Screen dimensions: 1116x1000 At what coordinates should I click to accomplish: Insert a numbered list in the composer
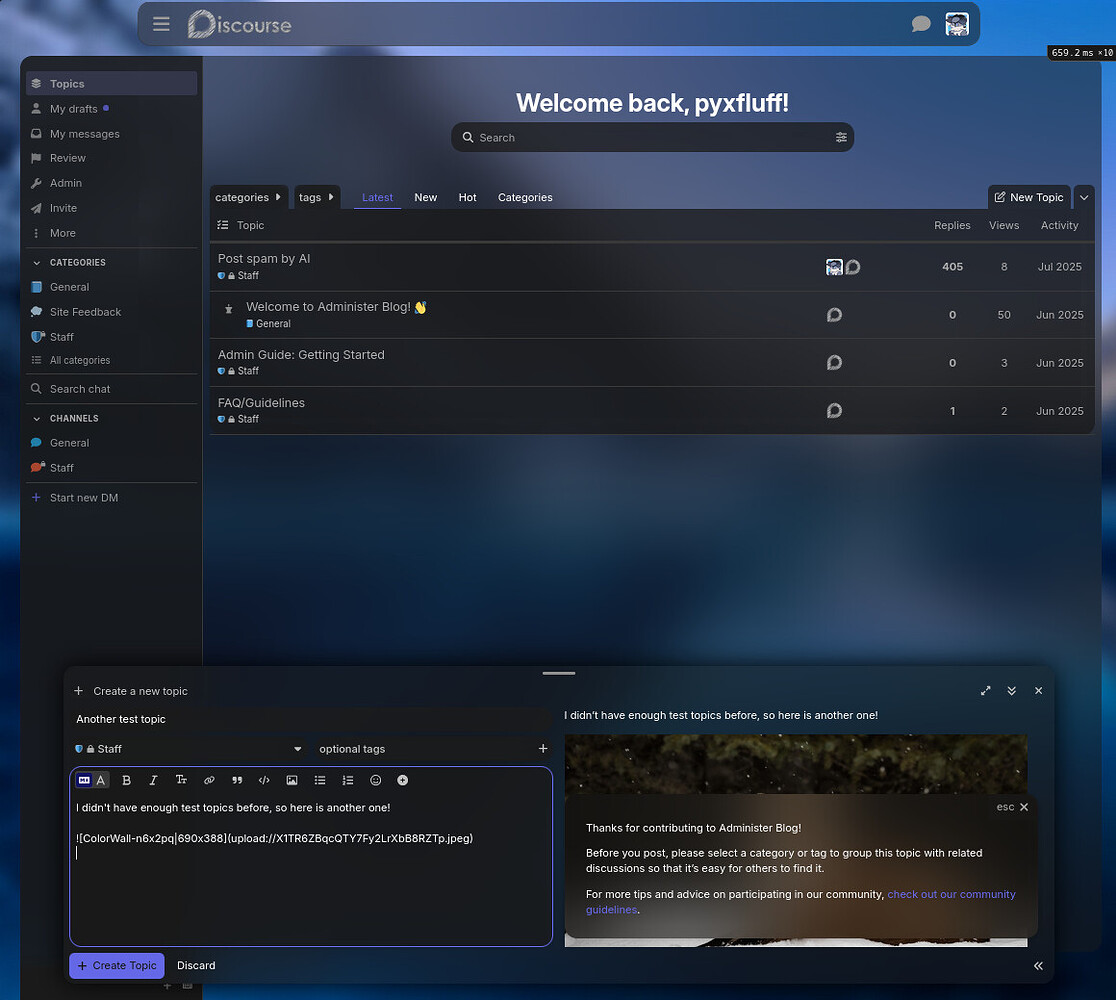tap(348, 780)
